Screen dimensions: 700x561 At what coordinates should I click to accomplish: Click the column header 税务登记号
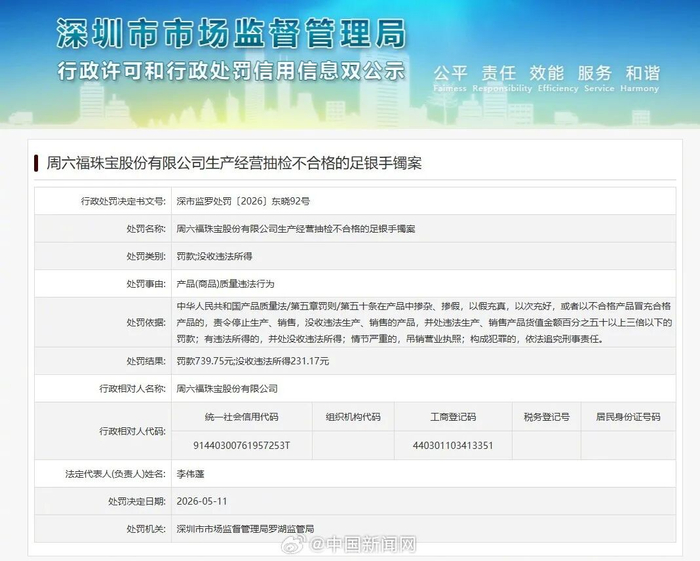(546, 417)
